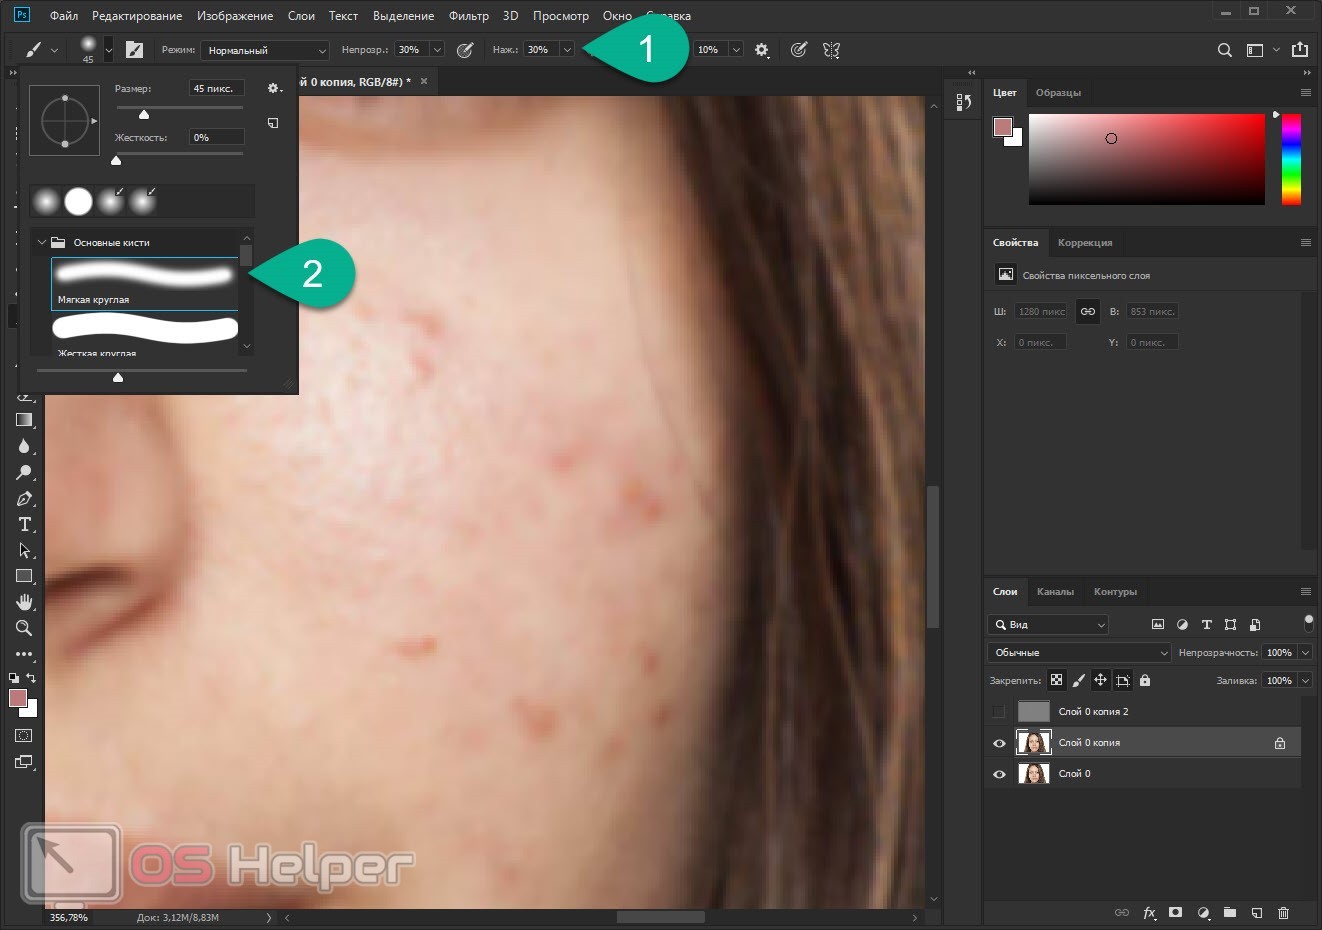Switch to the Коррекция tab
Screen dimensions: 1322x930
coord(1085,242)
